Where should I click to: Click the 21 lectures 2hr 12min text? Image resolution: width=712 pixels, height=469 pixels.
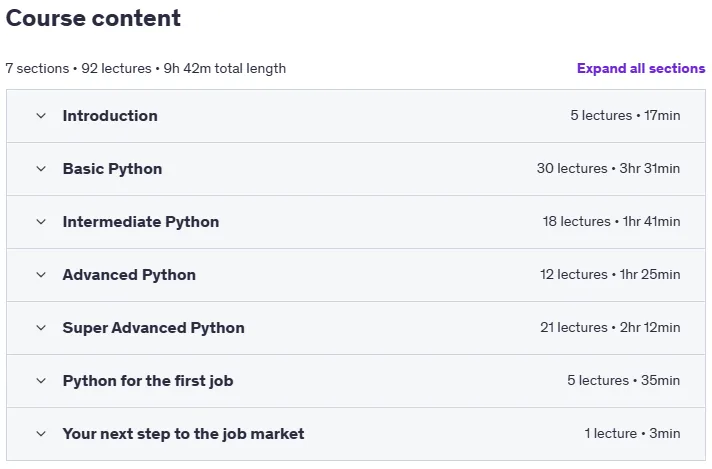(610, 327)
